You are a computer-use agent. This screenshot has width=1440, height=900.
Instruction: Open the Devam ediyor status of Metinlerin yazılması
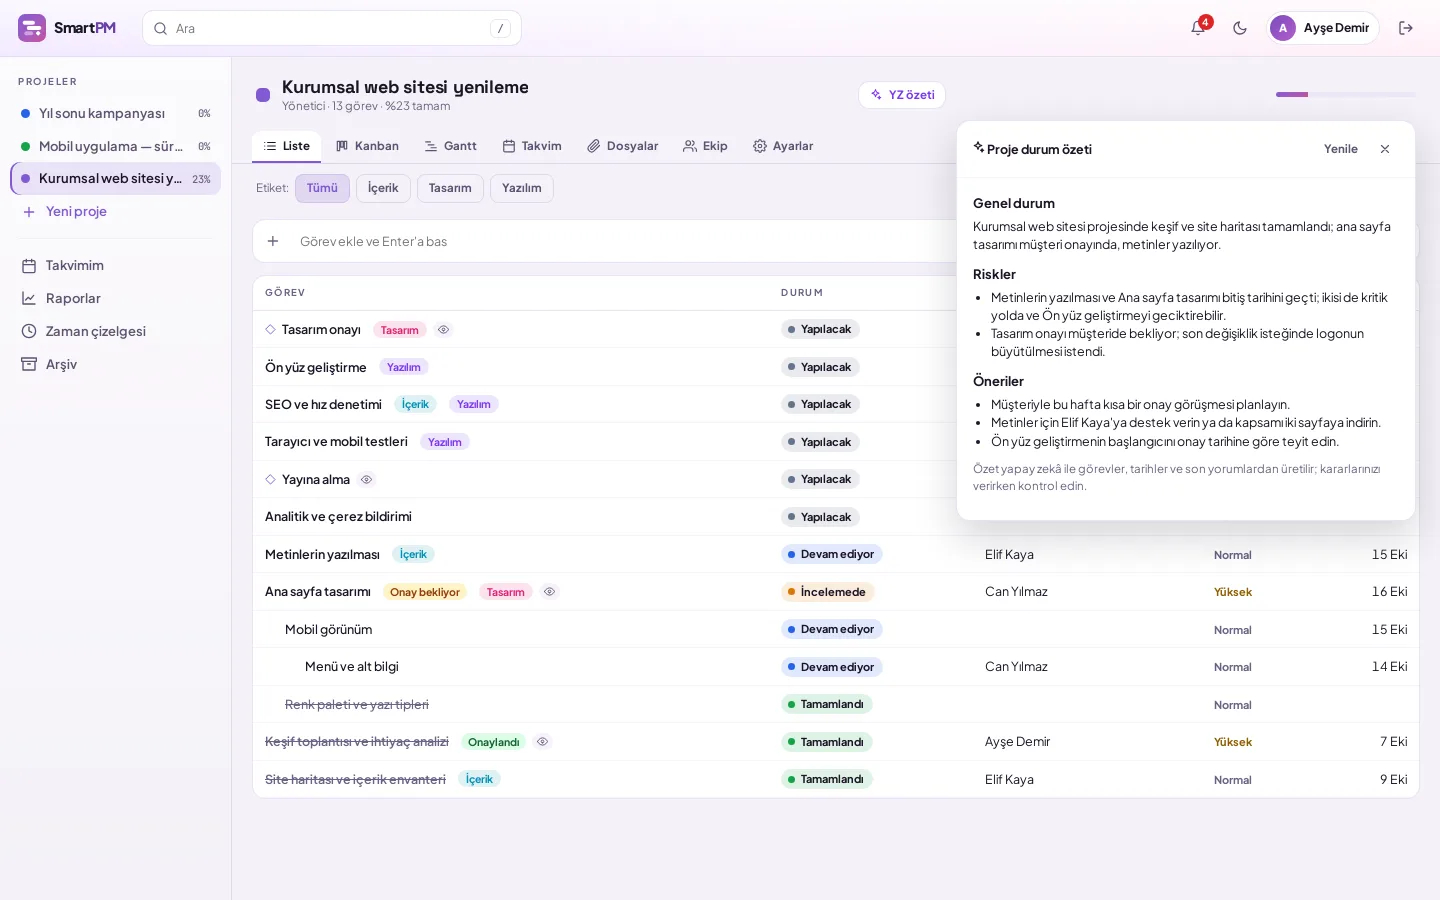[x=831, y=555]
